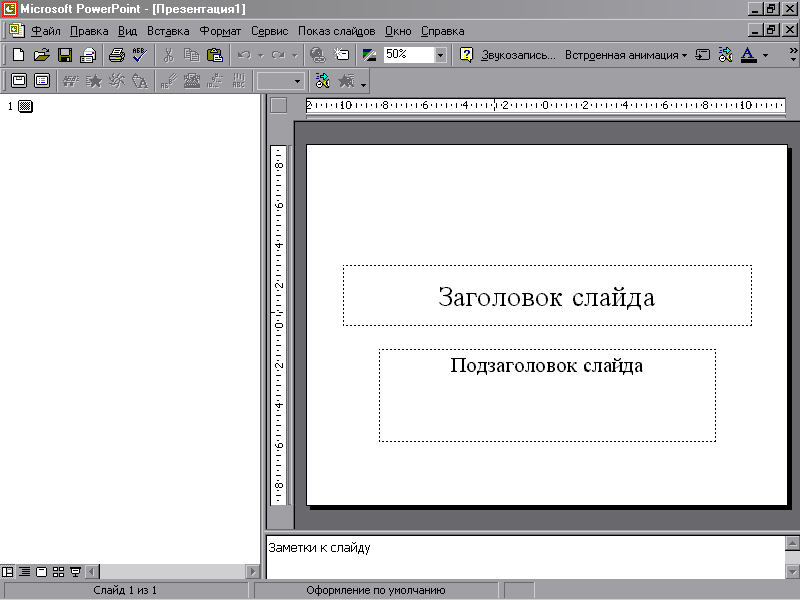
Task: Open a file with the Open folder icon
Action: [x=41, y=55]
